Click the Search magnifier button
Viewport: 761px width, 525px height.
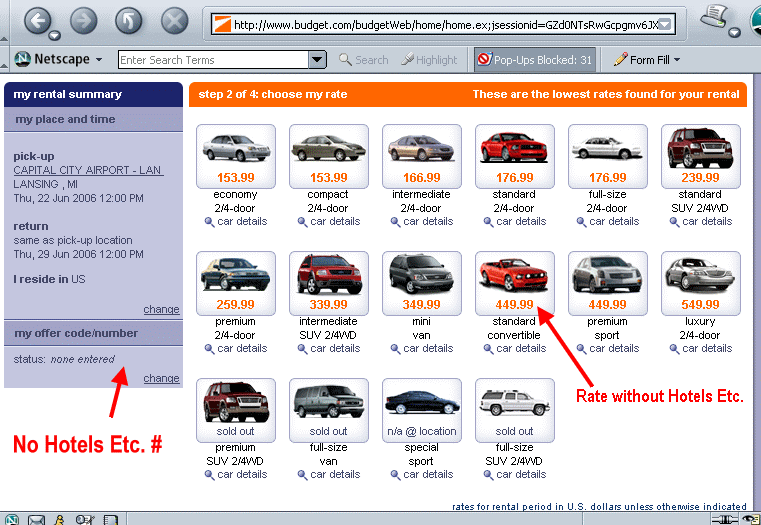pyautogui.click(x=364, y=60)
